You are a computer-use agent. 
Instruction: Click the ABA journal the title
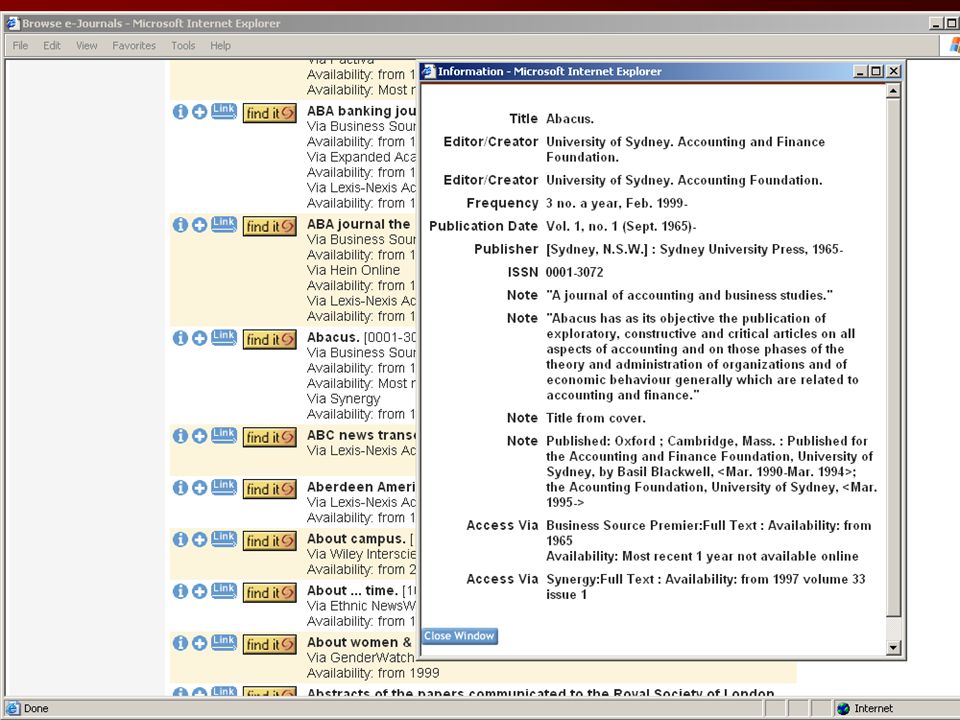click(359, 224)
